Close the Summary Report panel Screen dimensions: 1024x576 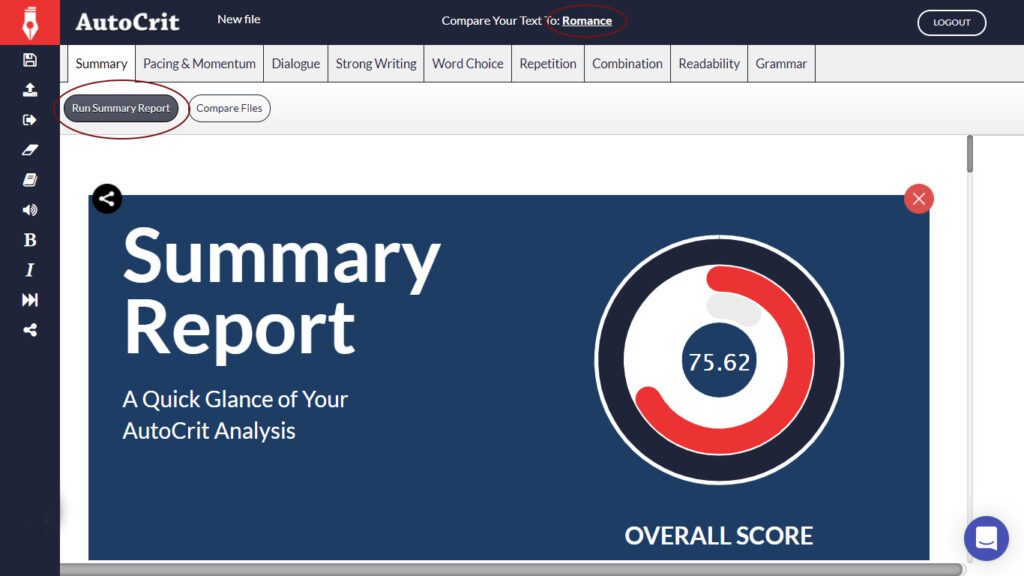pyautogui.click(x=918, y=199)
